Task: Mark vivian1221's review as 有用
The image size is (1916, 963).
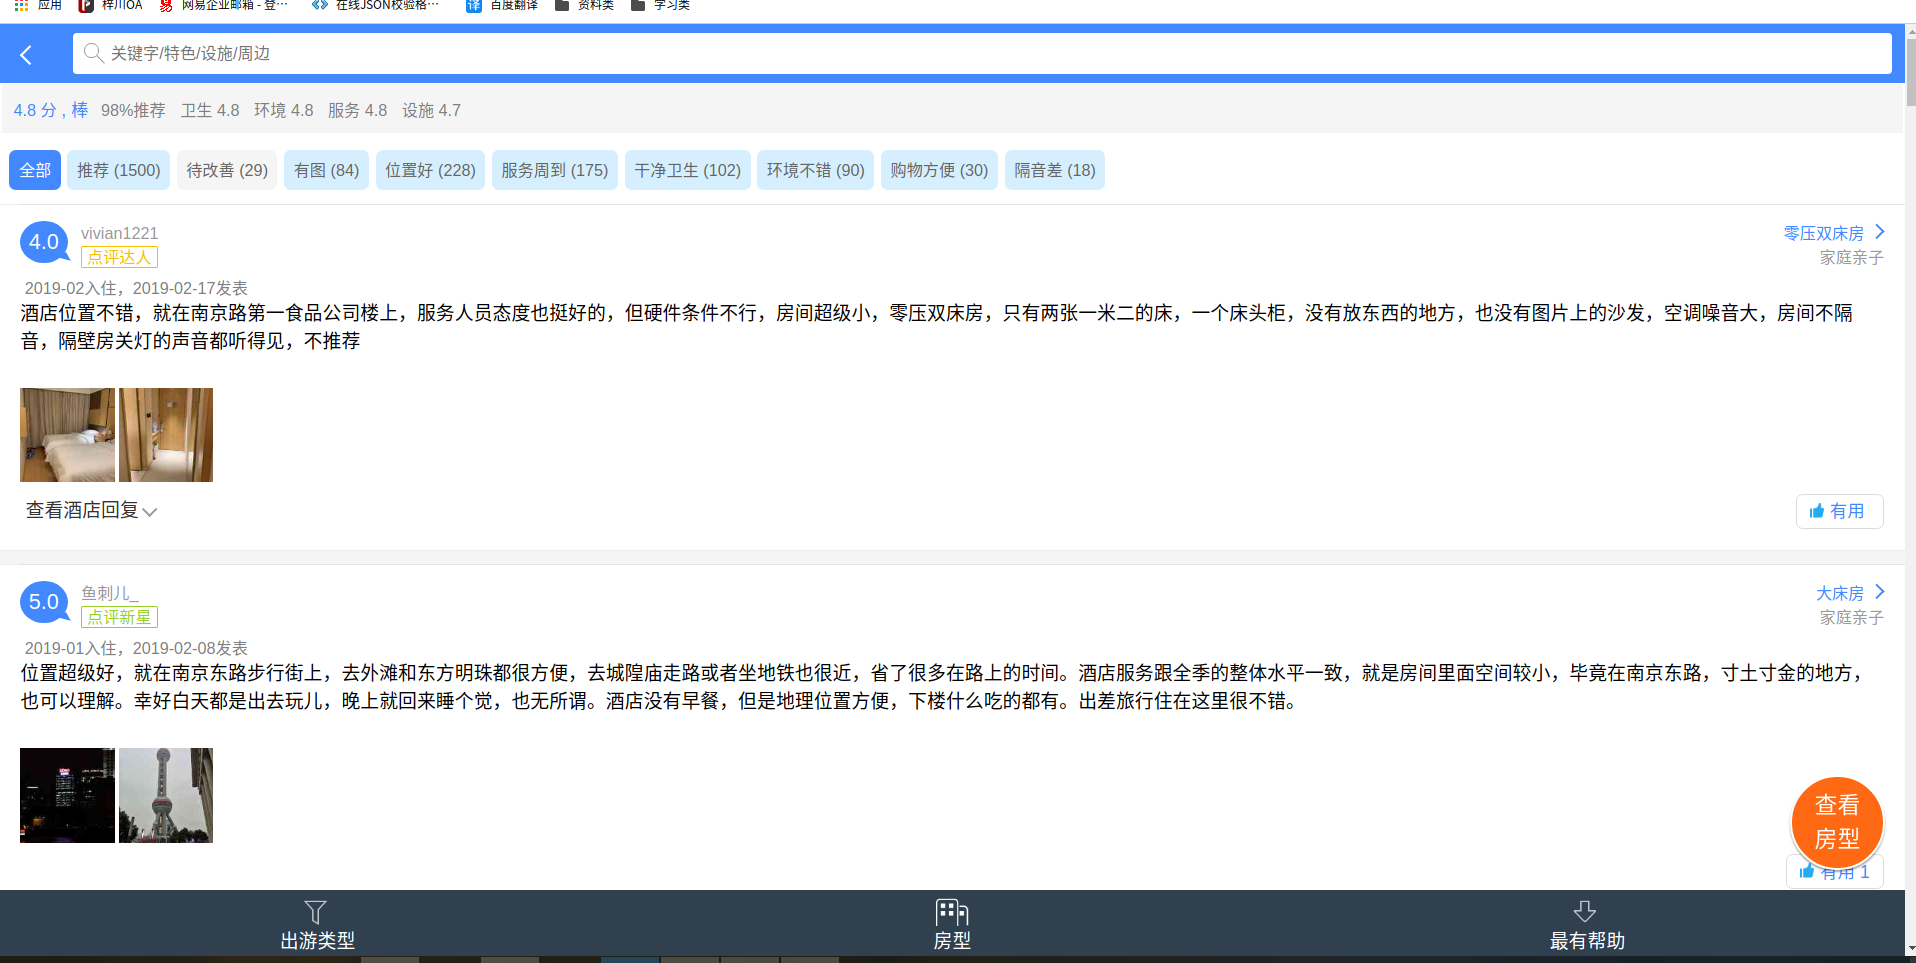Action: pos(1839,511)
